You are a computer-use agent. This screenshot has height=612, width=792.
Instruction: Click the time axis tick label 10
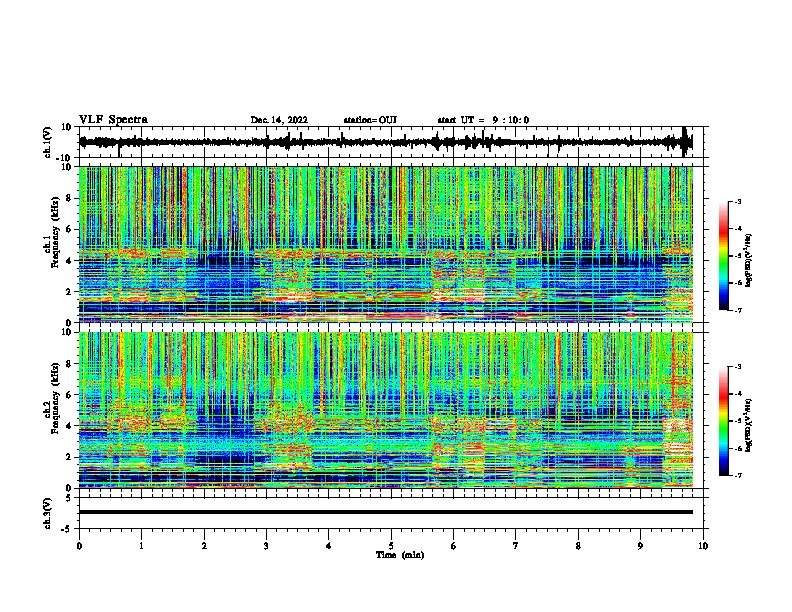coord(703,546)
